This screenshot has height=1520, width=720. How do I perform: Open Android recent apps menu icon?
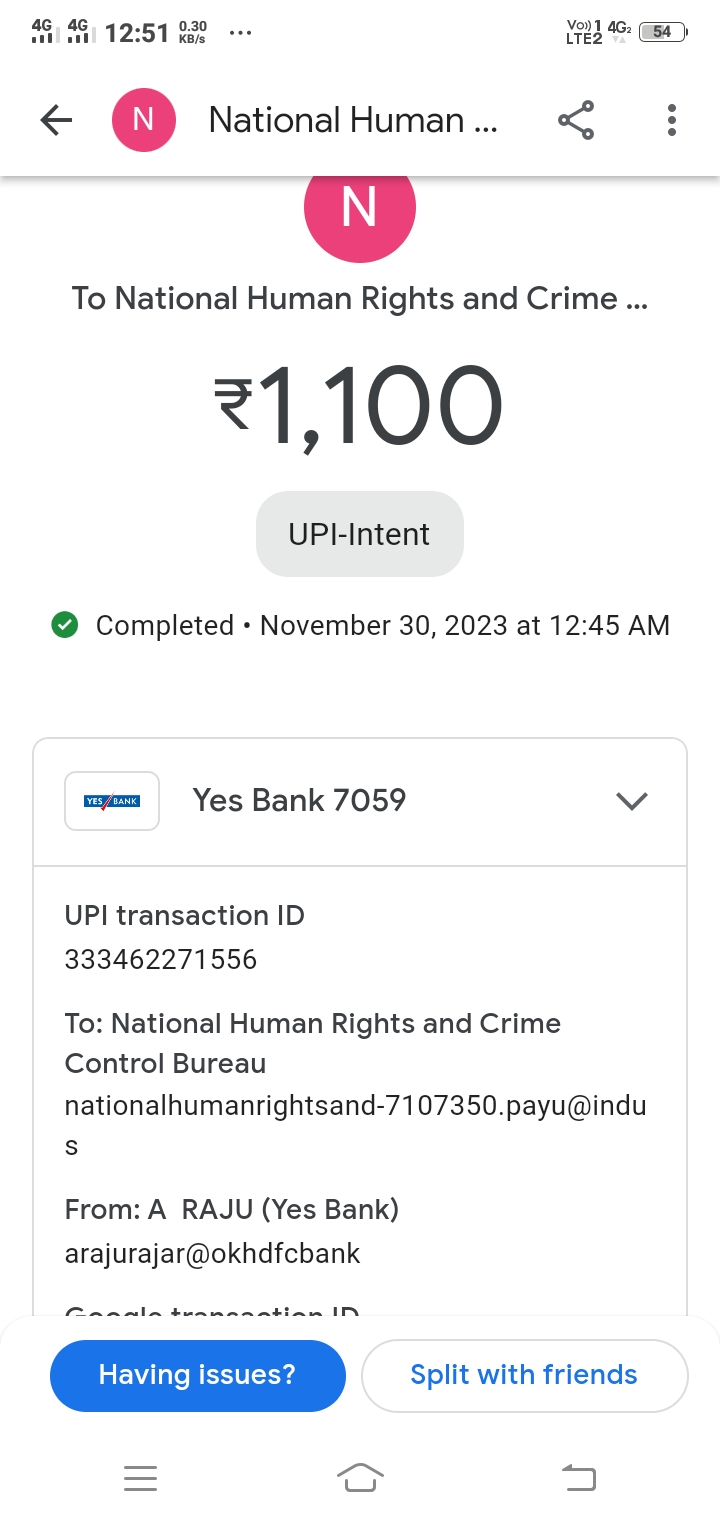[140, 1478]
